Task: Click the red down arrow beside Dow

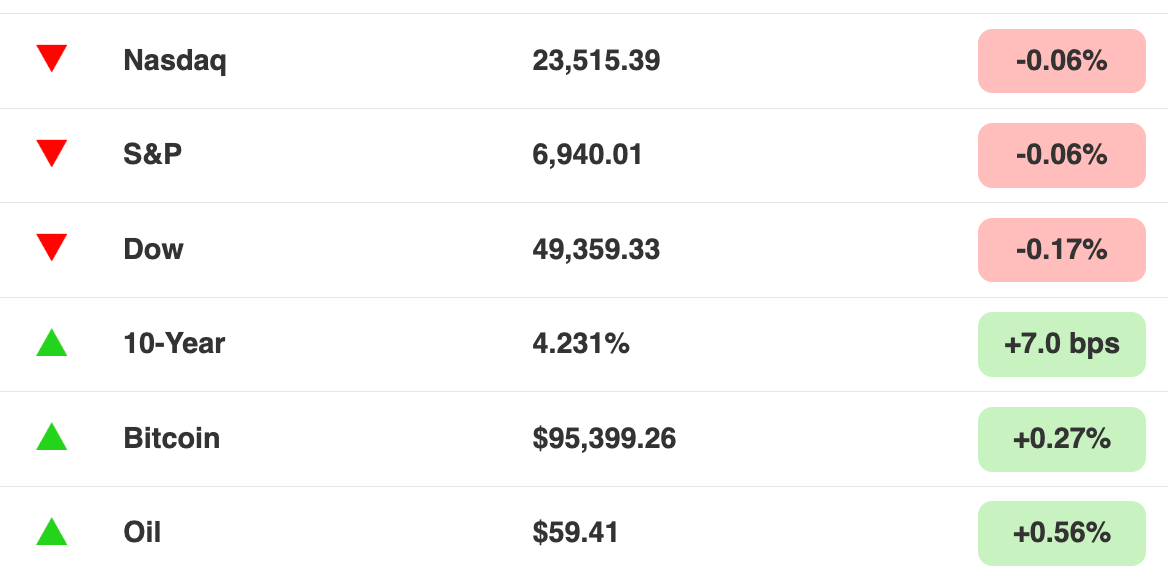Action: pos(51,247)
